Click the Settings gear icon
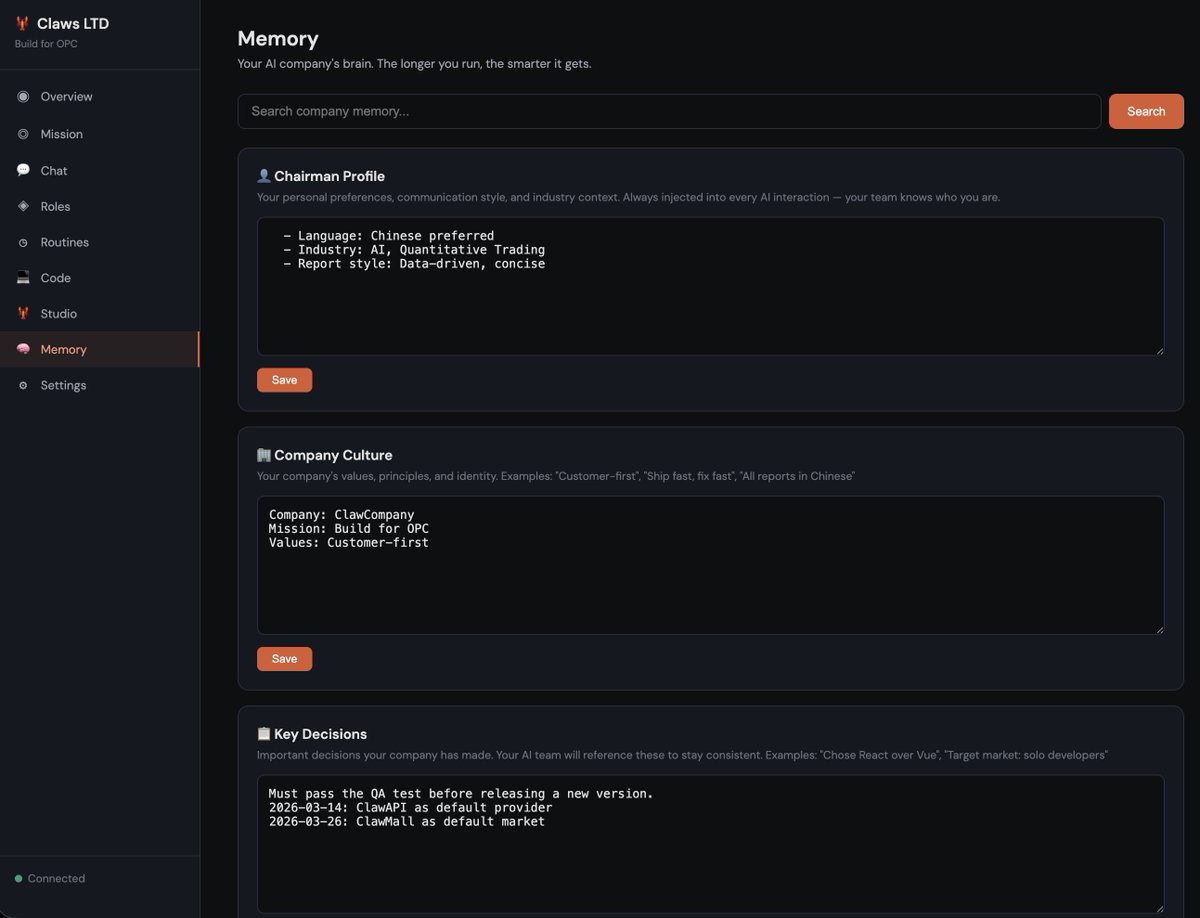 [x=23, y=385]
